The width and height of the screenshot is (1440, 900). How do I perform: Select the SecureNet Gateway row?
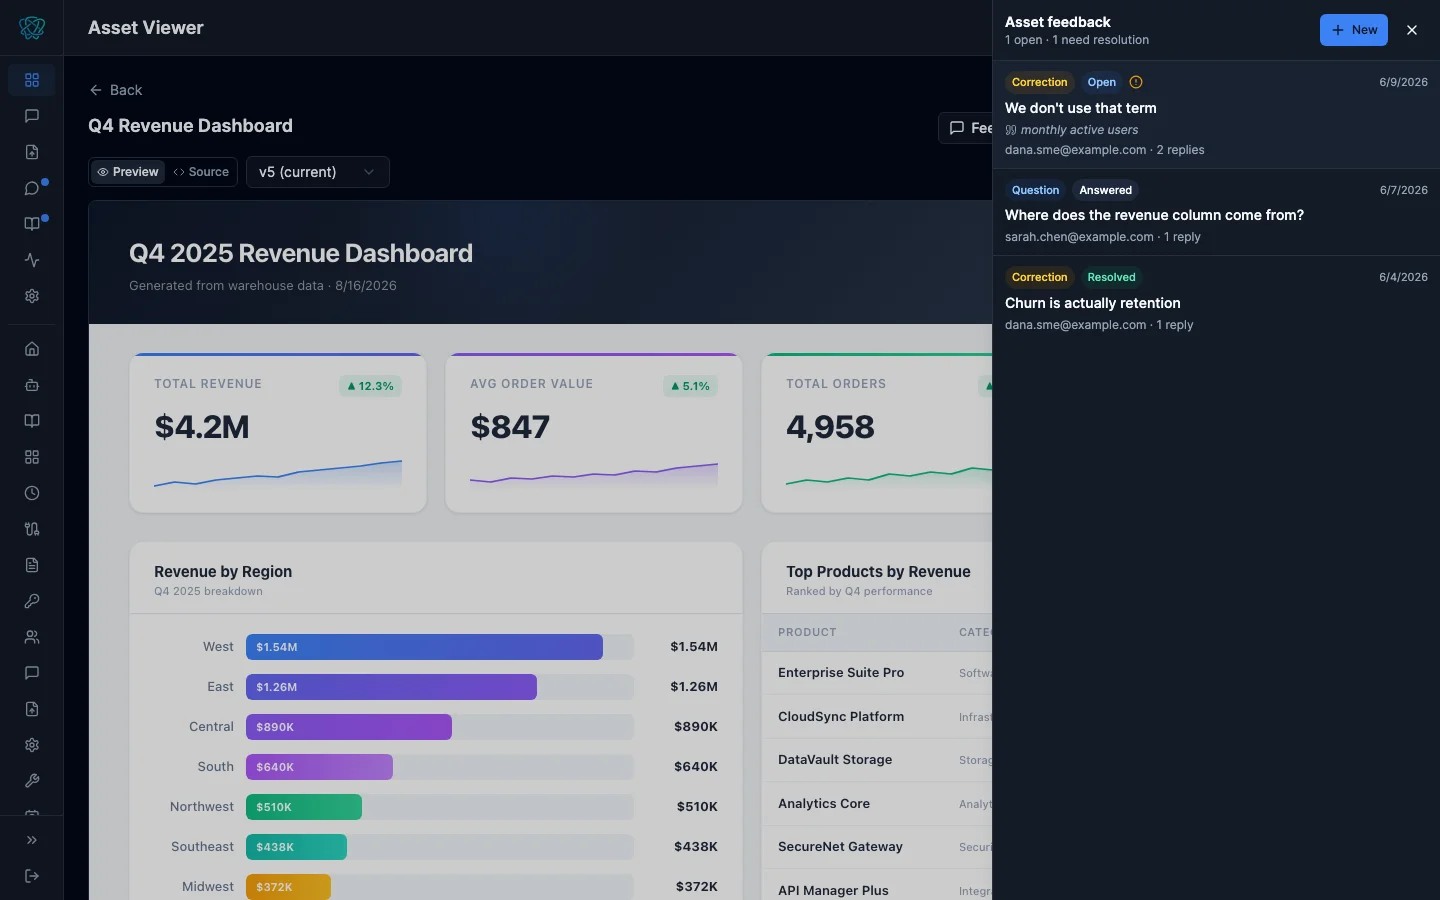(x=877, y=847)
